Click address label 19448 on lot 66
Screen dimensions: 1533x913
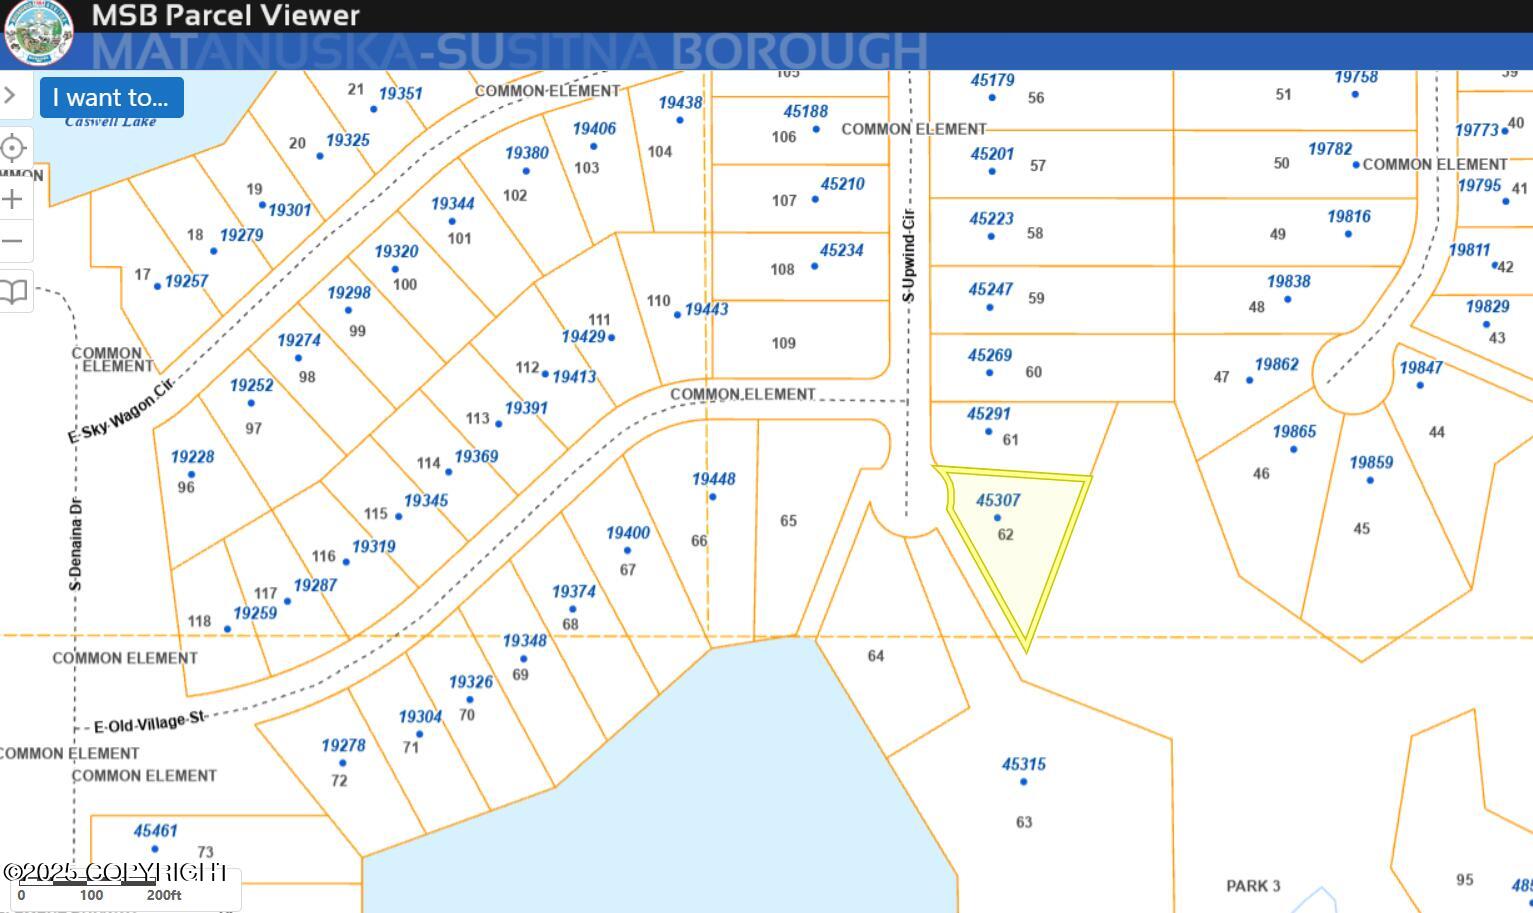(713, 479)
